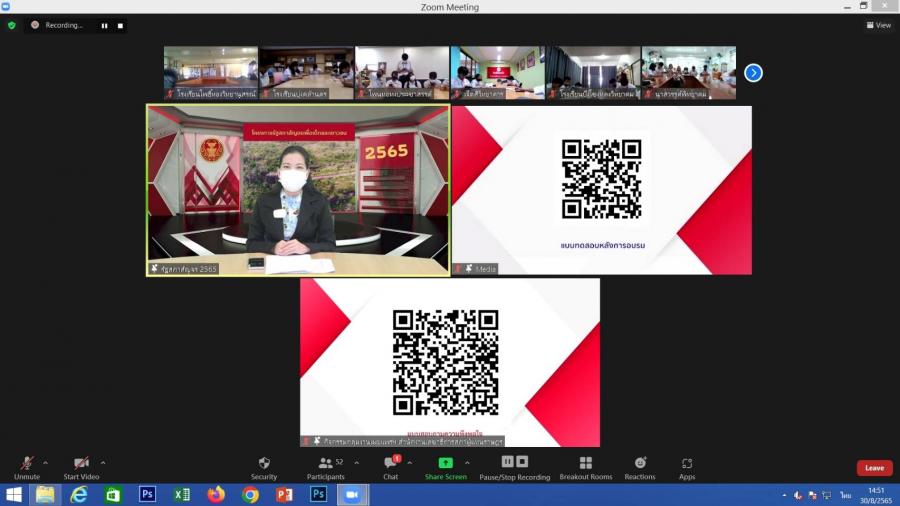Start Video with the camera toggle
This screenshot has height=506, width=900.
point(82,467)
